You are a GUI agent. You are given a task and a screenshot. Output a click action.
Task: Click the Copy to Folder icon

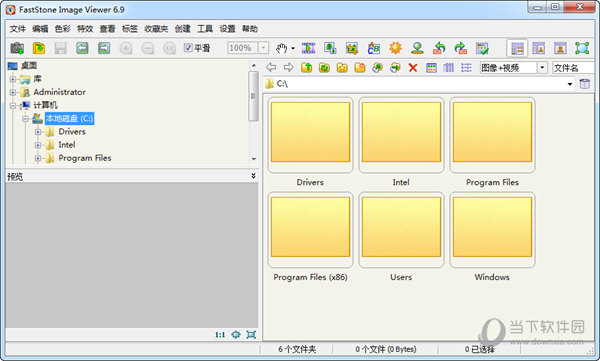coord(377,68)
